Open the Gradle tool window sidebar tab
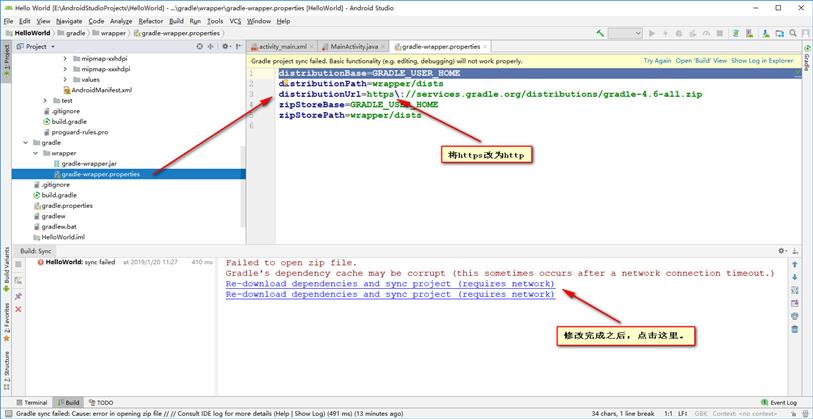This screenshot has height=419, width=813. pyautogui.click(x=807, y=57)
